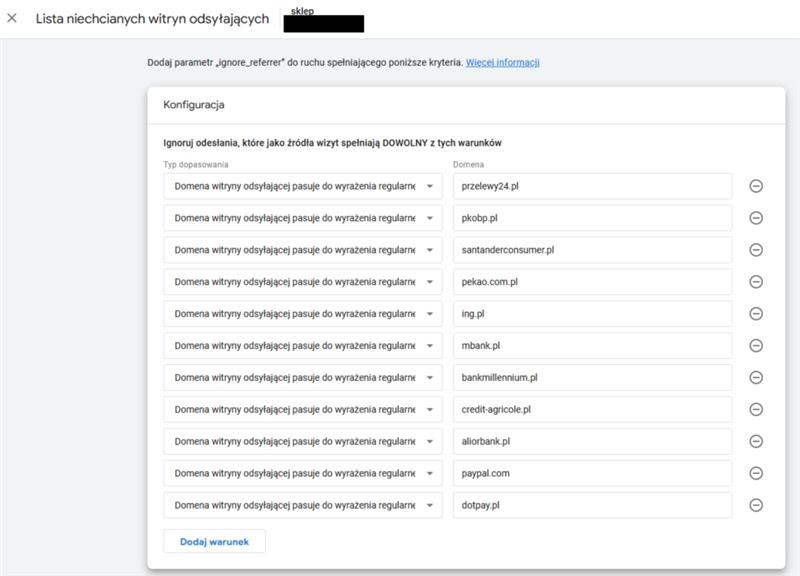This screenshot has height=576, width=800.
Task: Delete the paypal.com condition row
Action: 756,473
